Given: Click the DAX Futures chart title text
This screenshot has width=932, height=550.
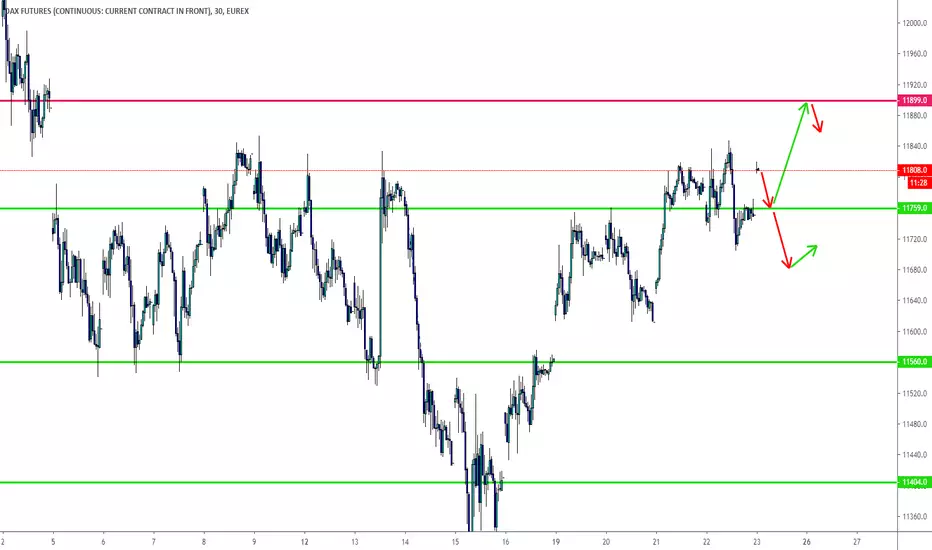Looking at the screenshot, I should (125, 11).
